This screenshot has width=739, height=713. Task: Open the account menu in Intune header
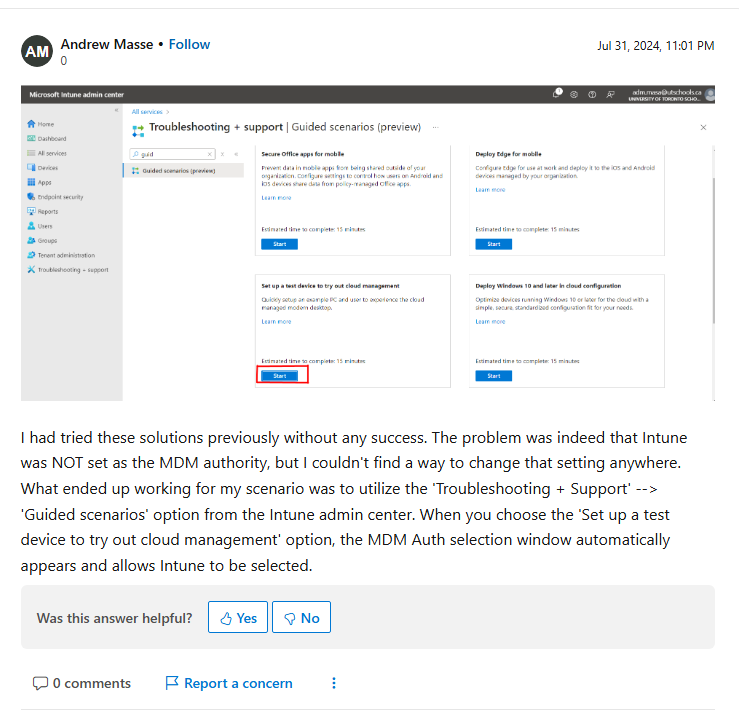[671, 95]
